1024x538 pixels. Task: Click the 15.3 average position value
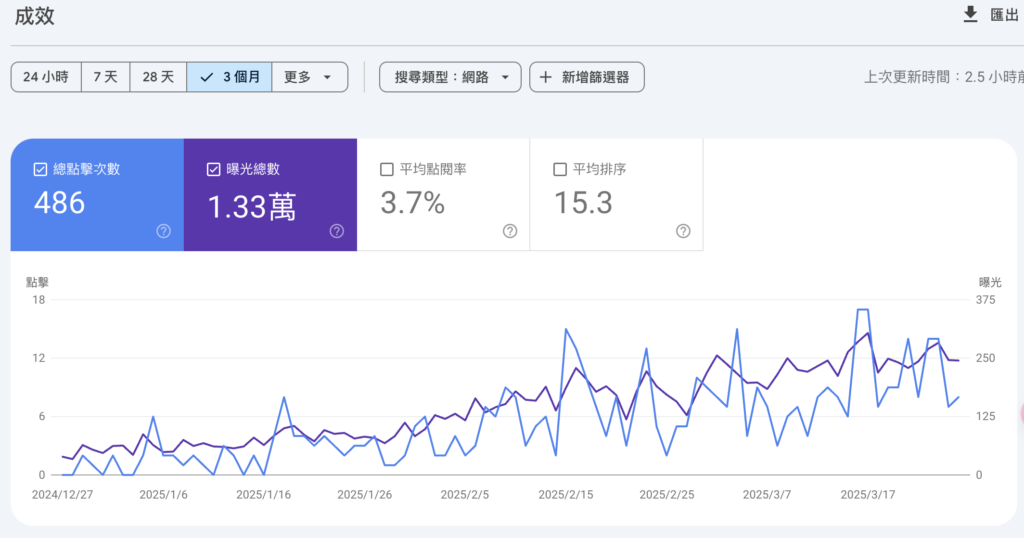583,203
